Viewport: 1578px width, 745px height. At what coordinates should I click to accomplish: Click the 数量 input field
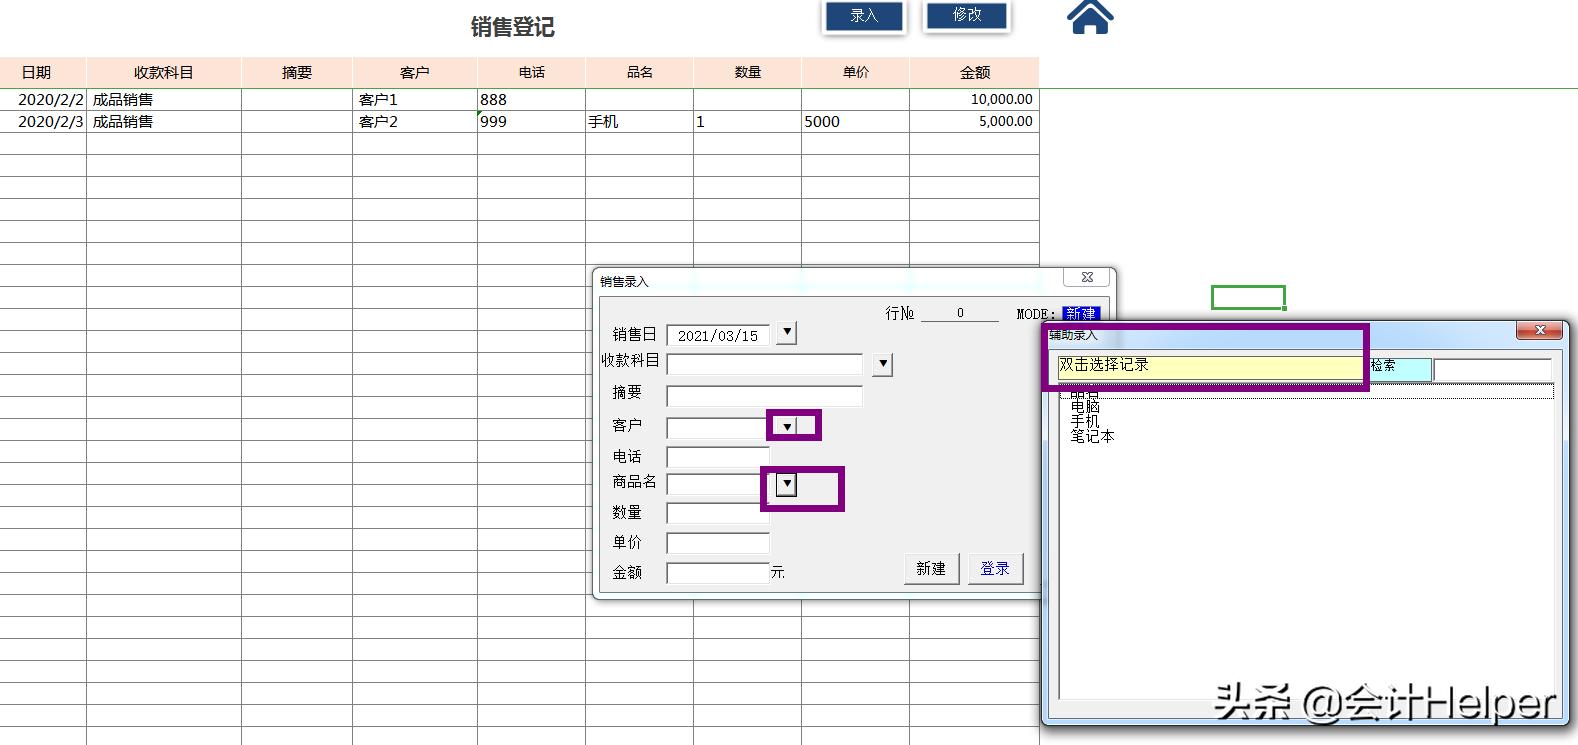(x=718, y=514)
